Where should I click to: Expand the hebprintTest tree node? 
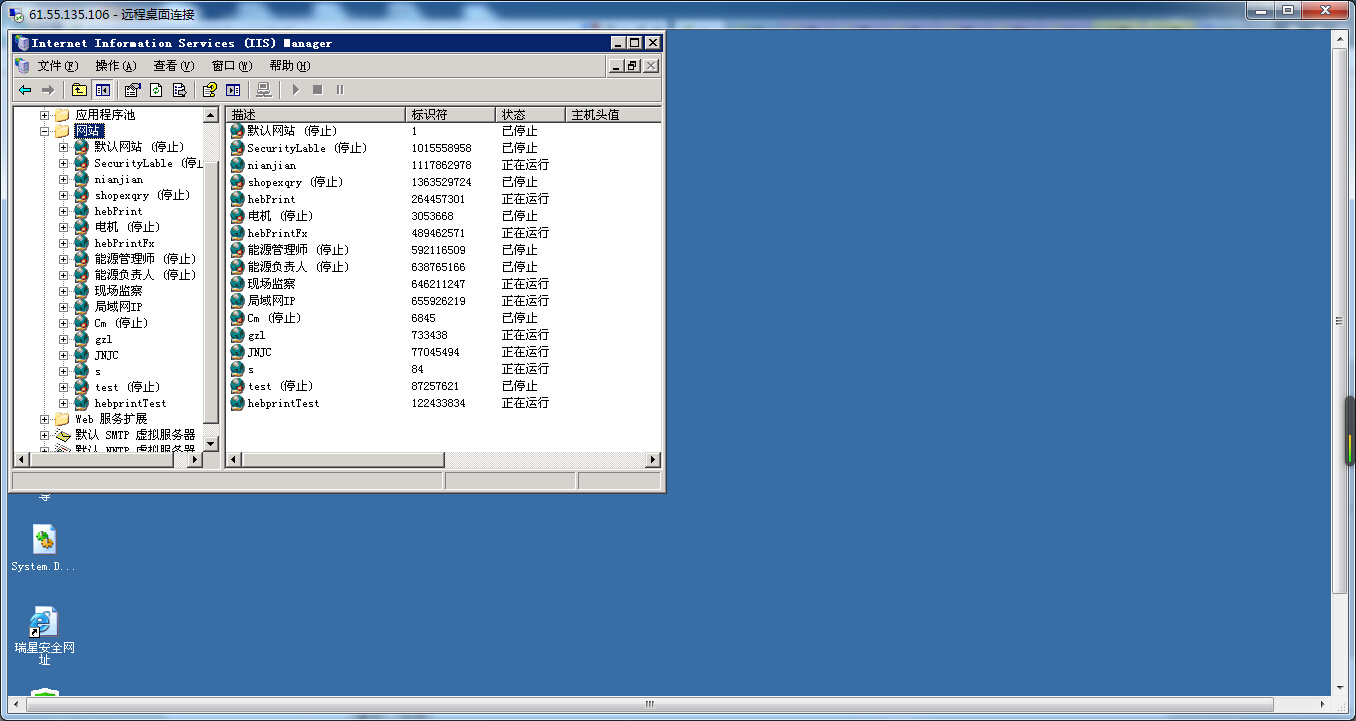pyautogui.click(x=63, y=403)
